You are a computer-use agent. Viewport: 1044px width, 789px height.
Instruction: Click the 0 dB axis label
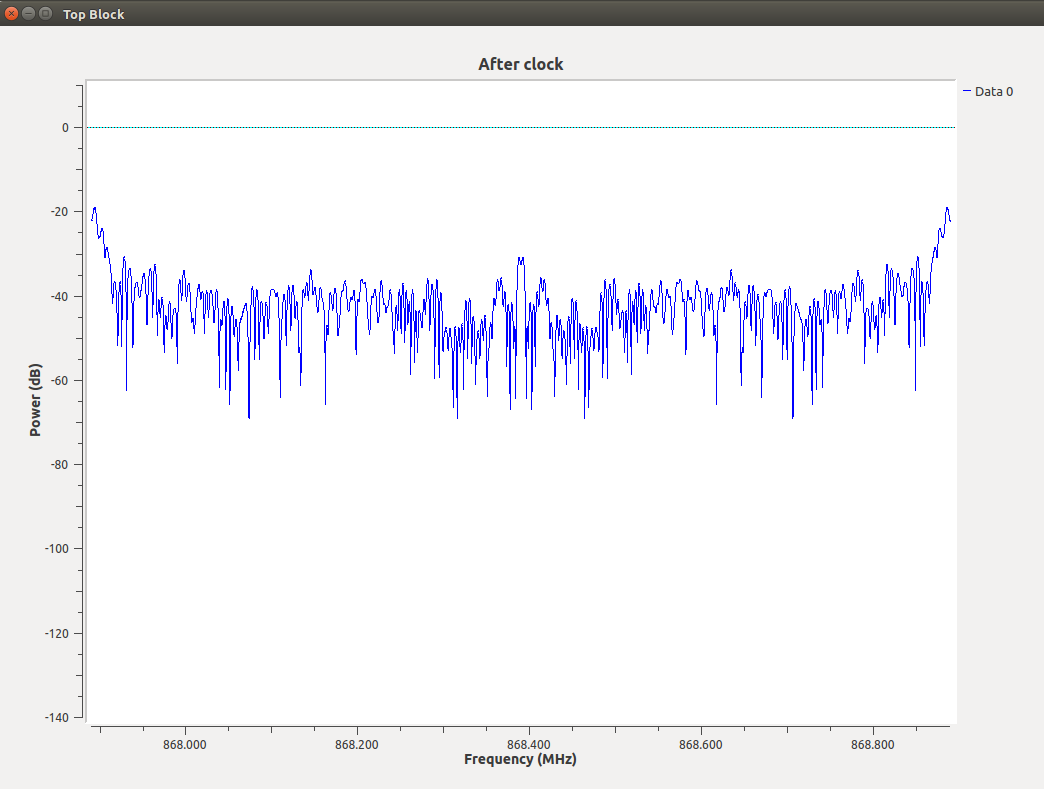pos(65,128)
